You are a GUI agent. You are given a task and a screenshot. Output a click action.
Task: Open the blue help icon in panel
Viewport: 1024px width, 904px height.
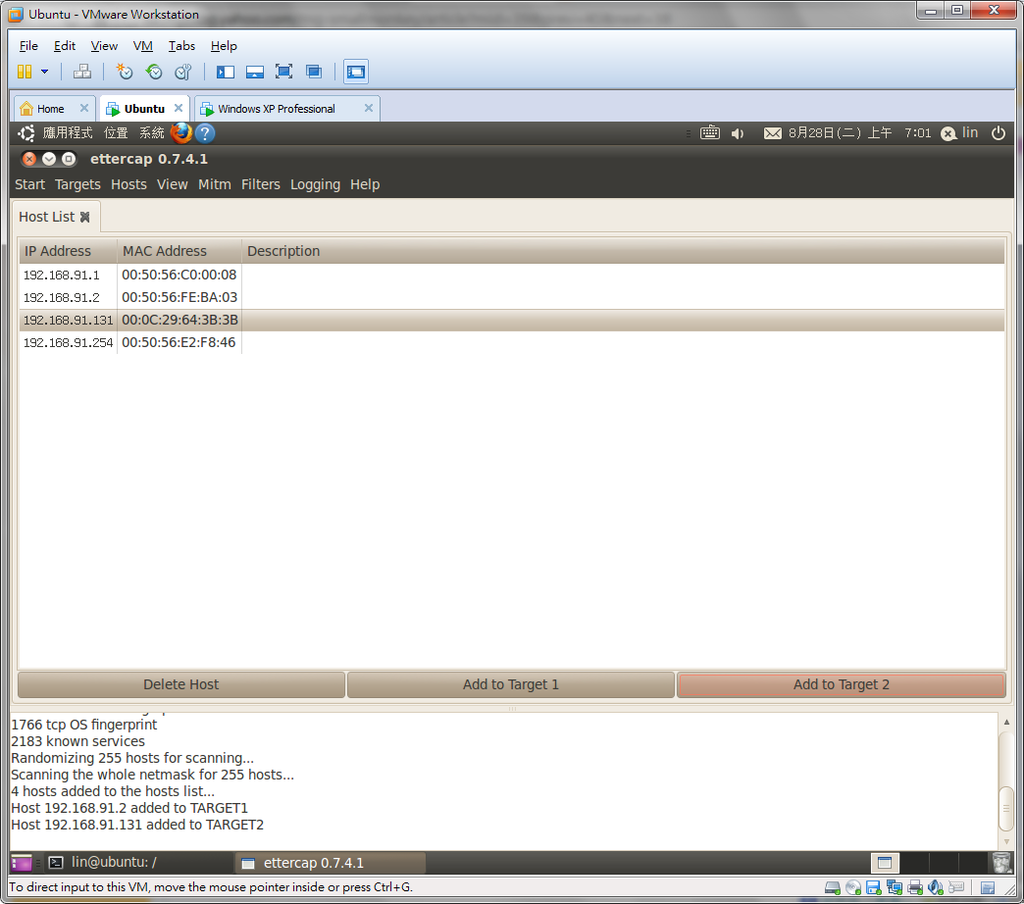coord(204,133)
